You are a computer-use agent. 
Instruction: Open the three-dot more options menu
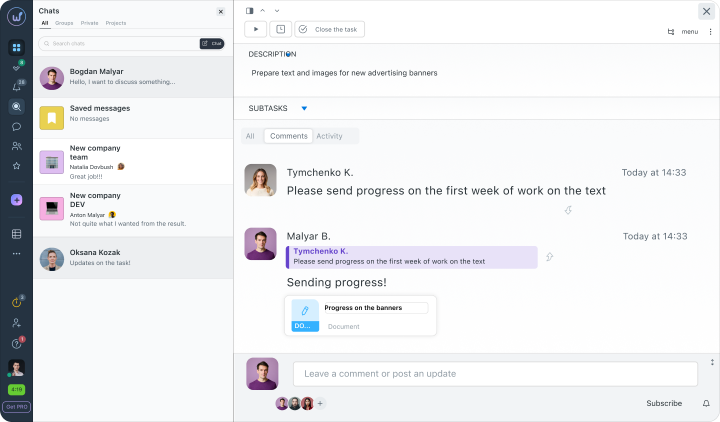(x=710, y=32)
